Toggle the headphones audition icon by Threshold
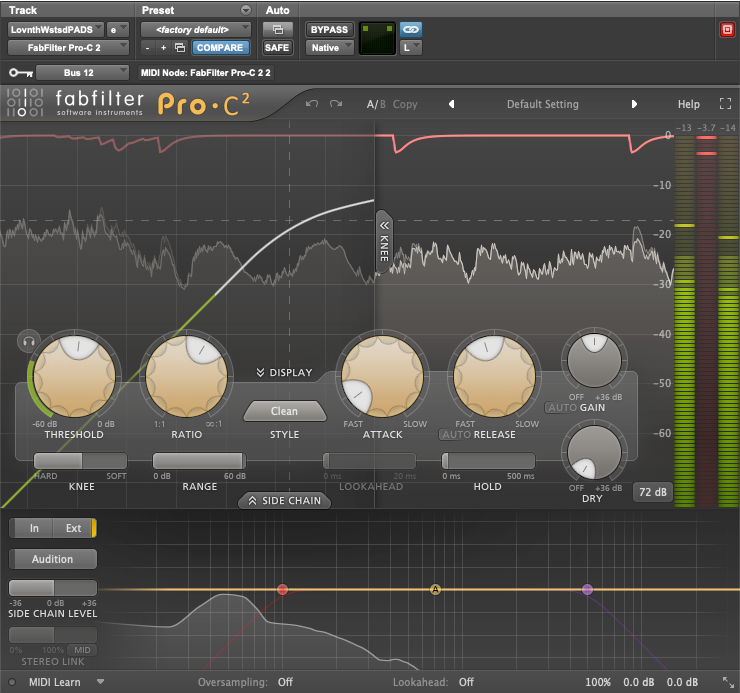 coord(28,341)
